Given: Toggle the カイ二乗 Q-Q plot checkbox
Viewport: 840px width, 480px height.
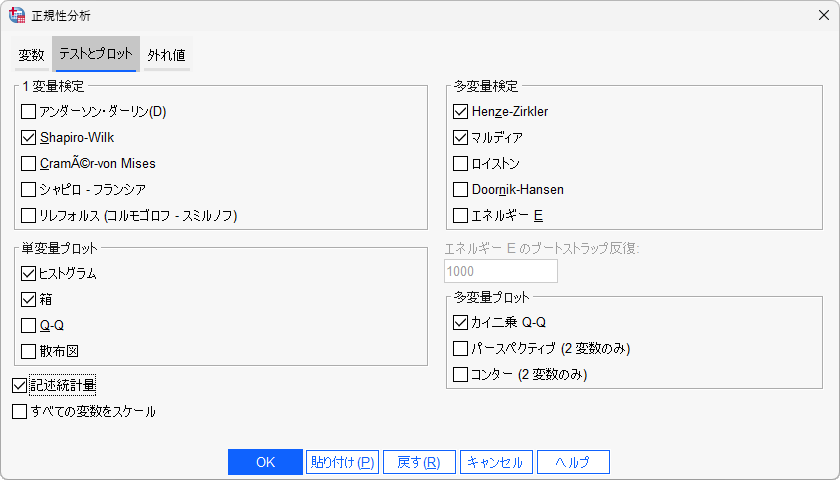Looking at the screenshot, I should click(460, 323).
